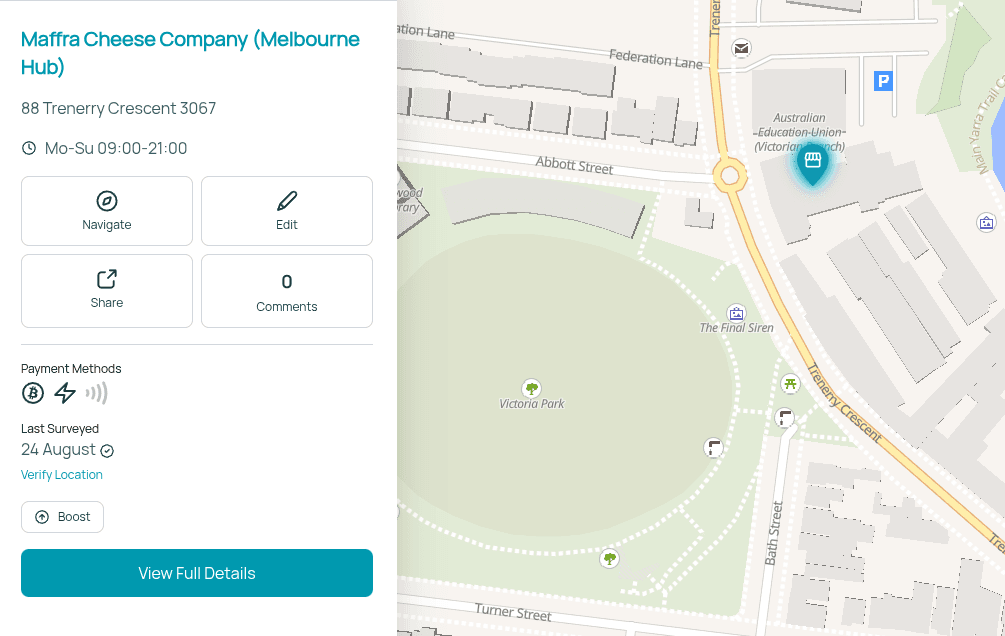
Task: Open the Comments section showing zero comments
Action: pos(286,291)
